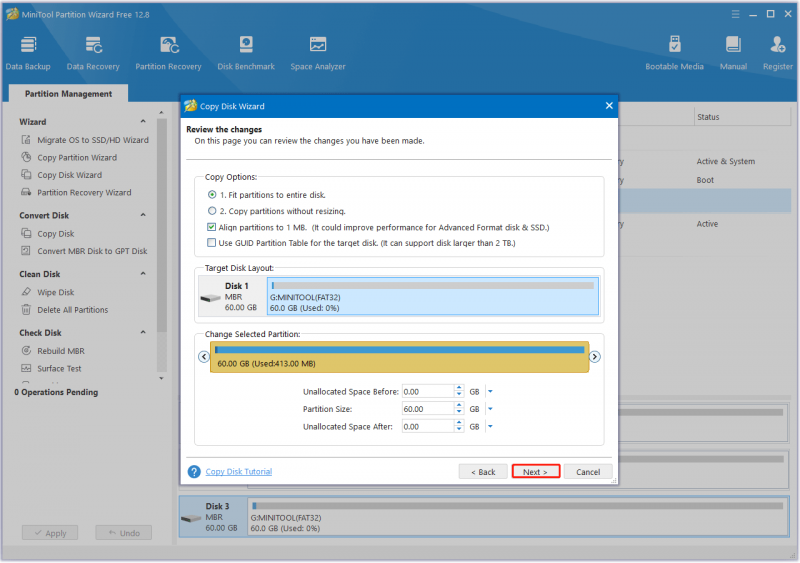Open the Partition Recovery tool
Screen dimensions: 800x563
[x=168, y=53]
